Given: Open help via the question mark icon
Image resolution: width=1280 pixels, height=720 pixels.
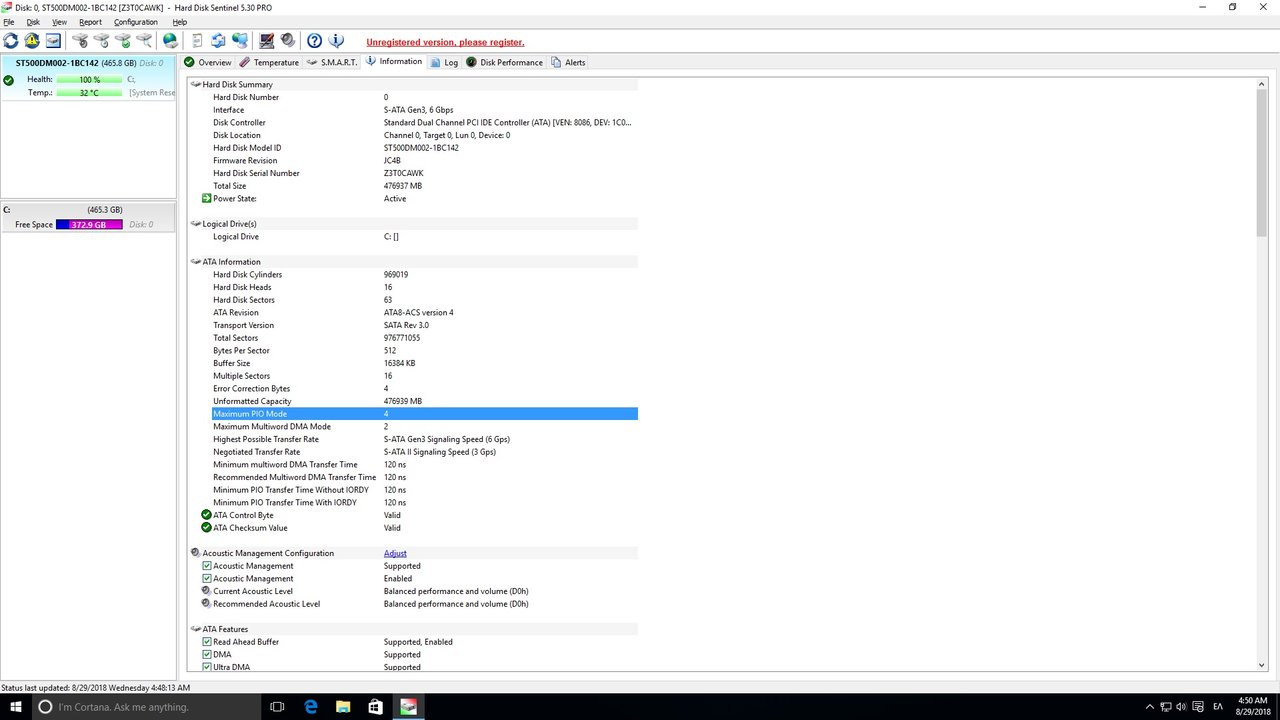Looking at the screenshot, I should point(314,41).
